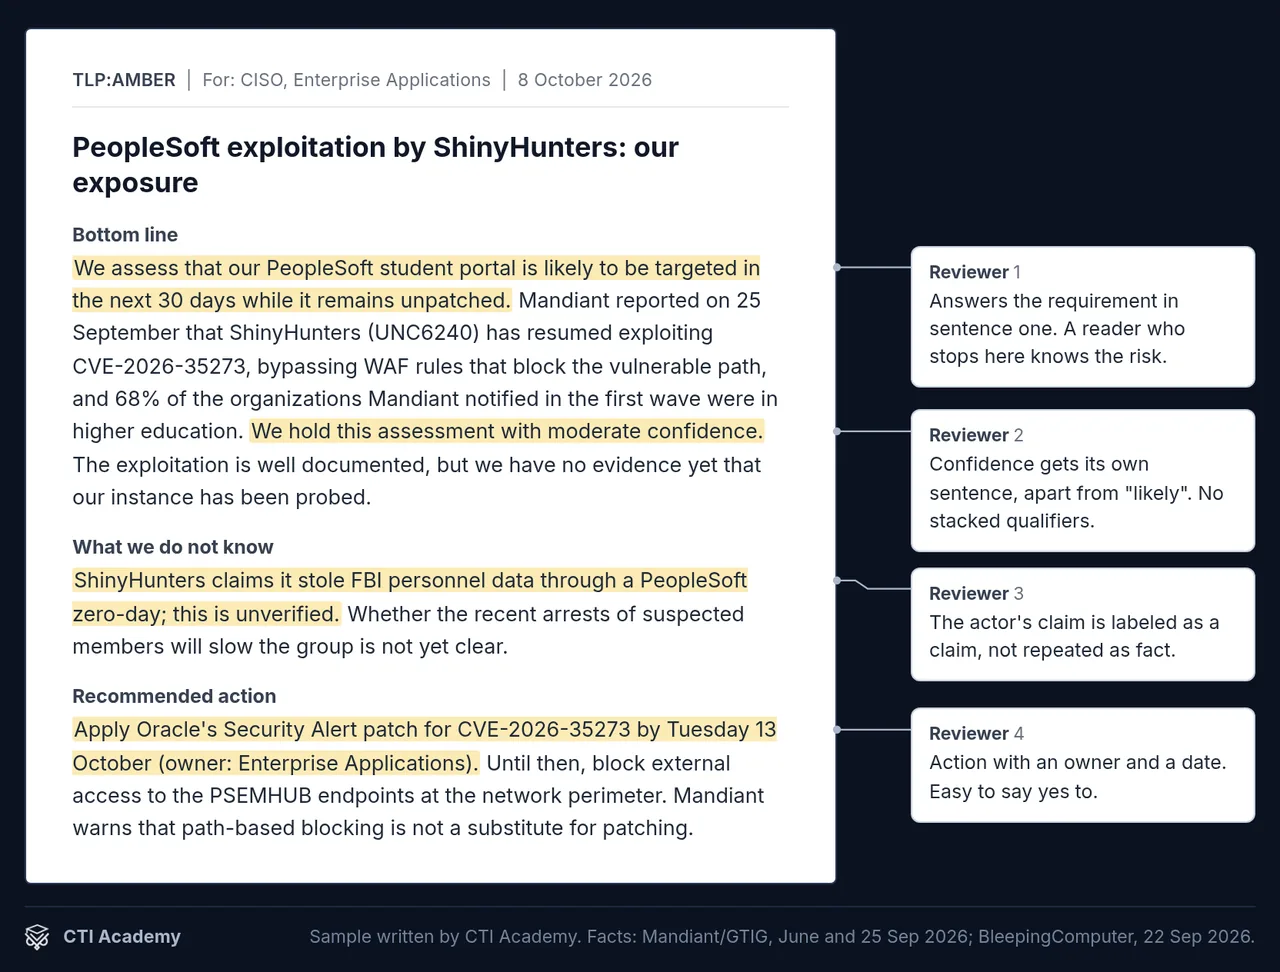Click the sentence 'Until then, block external access'
This screenshot has height=972, width=1280.
(418, 779)
